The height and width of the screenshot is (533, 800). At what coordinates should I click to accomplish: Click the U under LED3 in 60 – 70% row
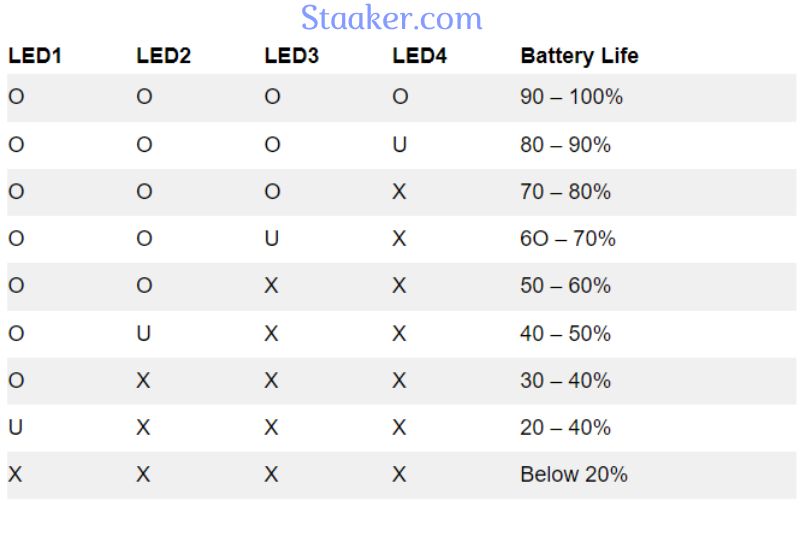tap(271, 238)
